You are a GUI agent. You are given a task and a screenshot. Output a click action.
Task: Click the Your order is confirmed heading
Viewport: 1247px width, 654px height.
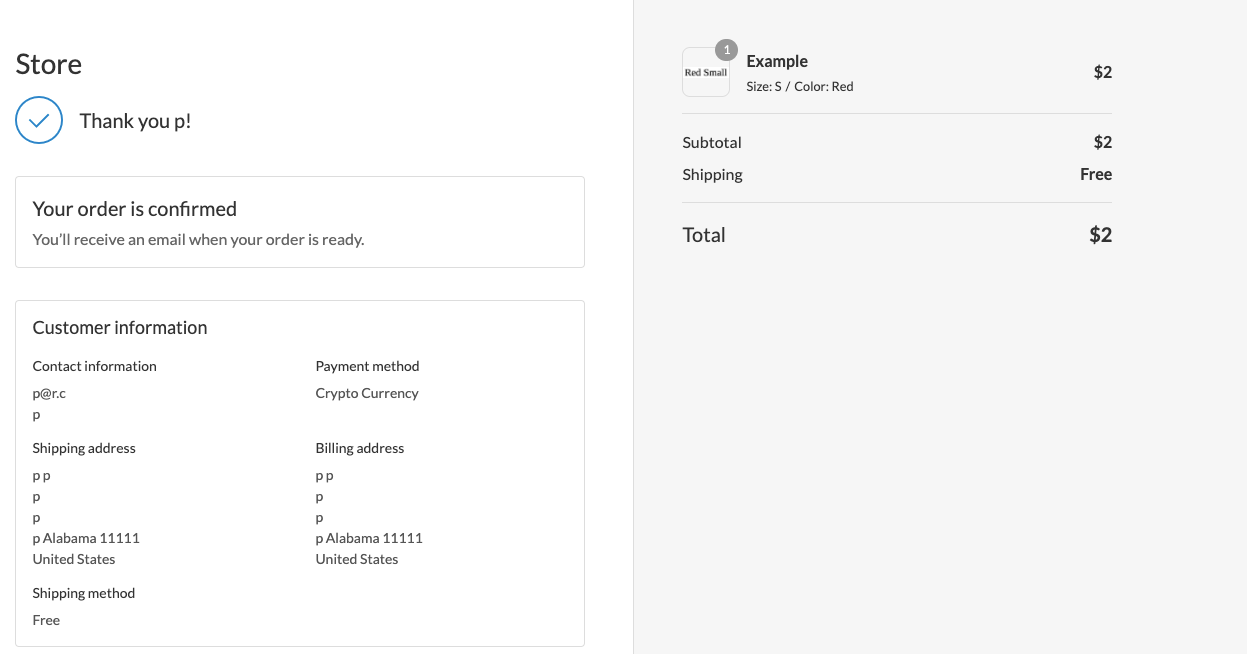coord(135,208)
